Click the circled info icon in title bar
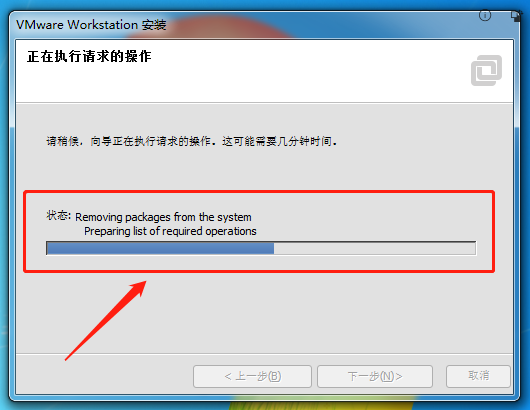This screenshot has height=410, width=530. (485, 16)
